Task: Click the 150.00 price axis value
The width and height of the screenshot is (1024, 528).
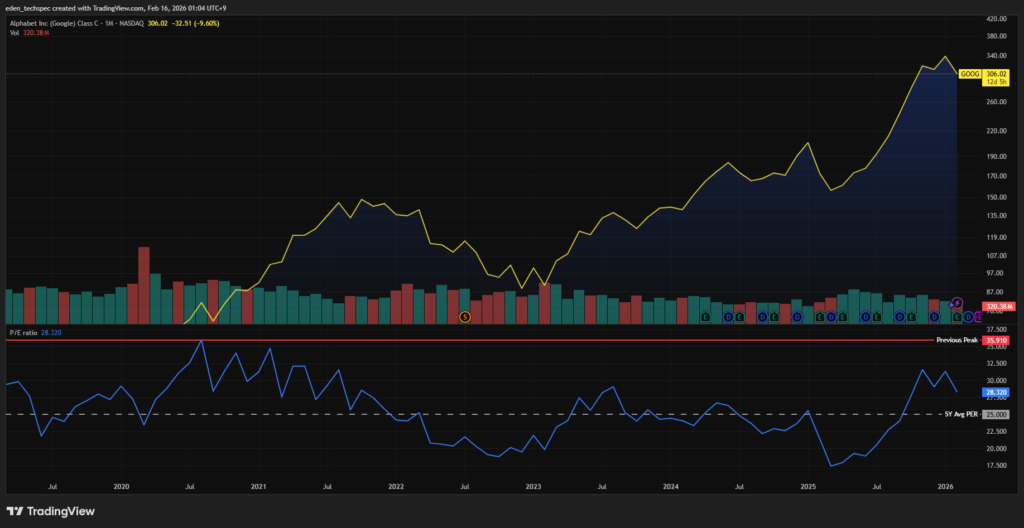Action: pos(997,197)
